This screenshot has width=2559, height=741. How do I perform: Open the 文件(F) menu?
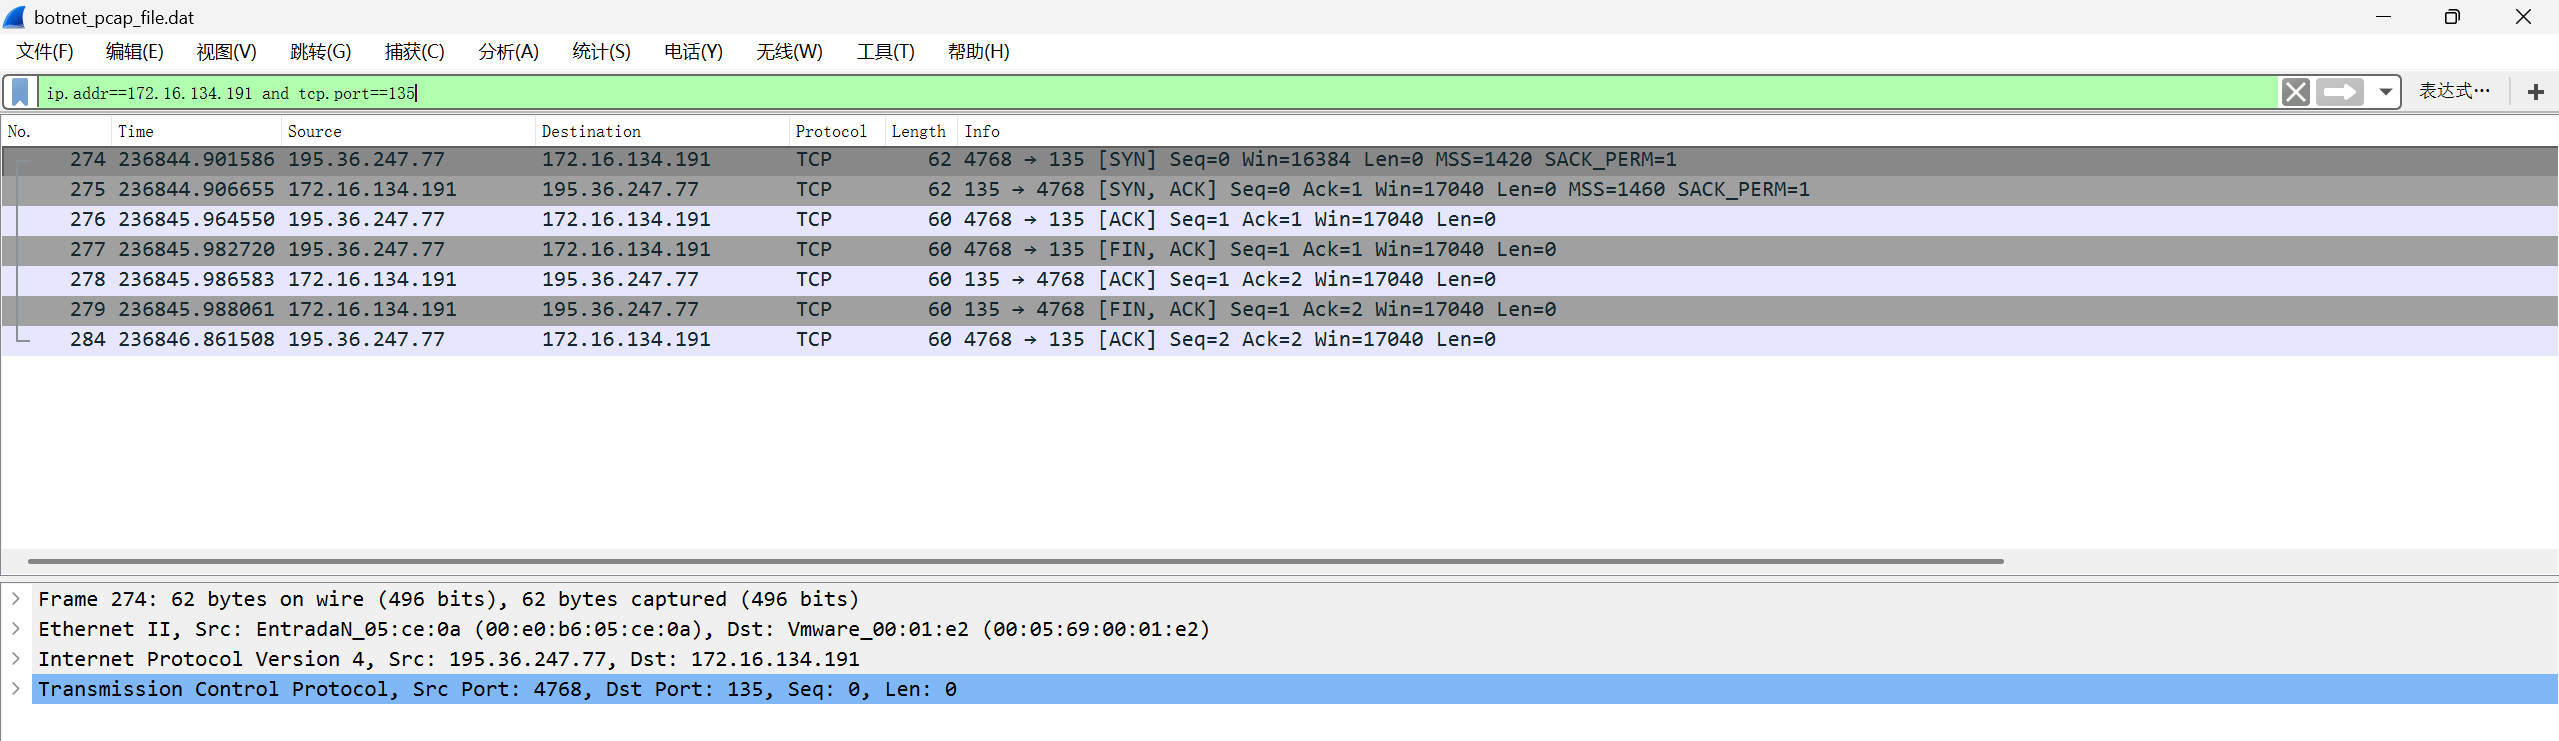(45, 52)
